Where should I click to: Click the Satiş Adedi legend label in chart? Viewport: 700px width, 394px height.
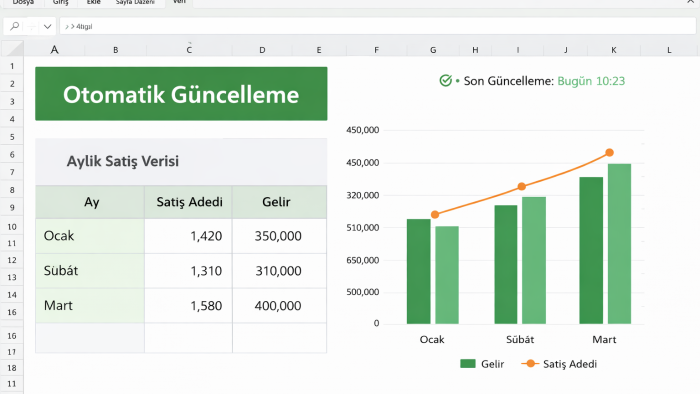pyautogui.click(x=570, y=364)
